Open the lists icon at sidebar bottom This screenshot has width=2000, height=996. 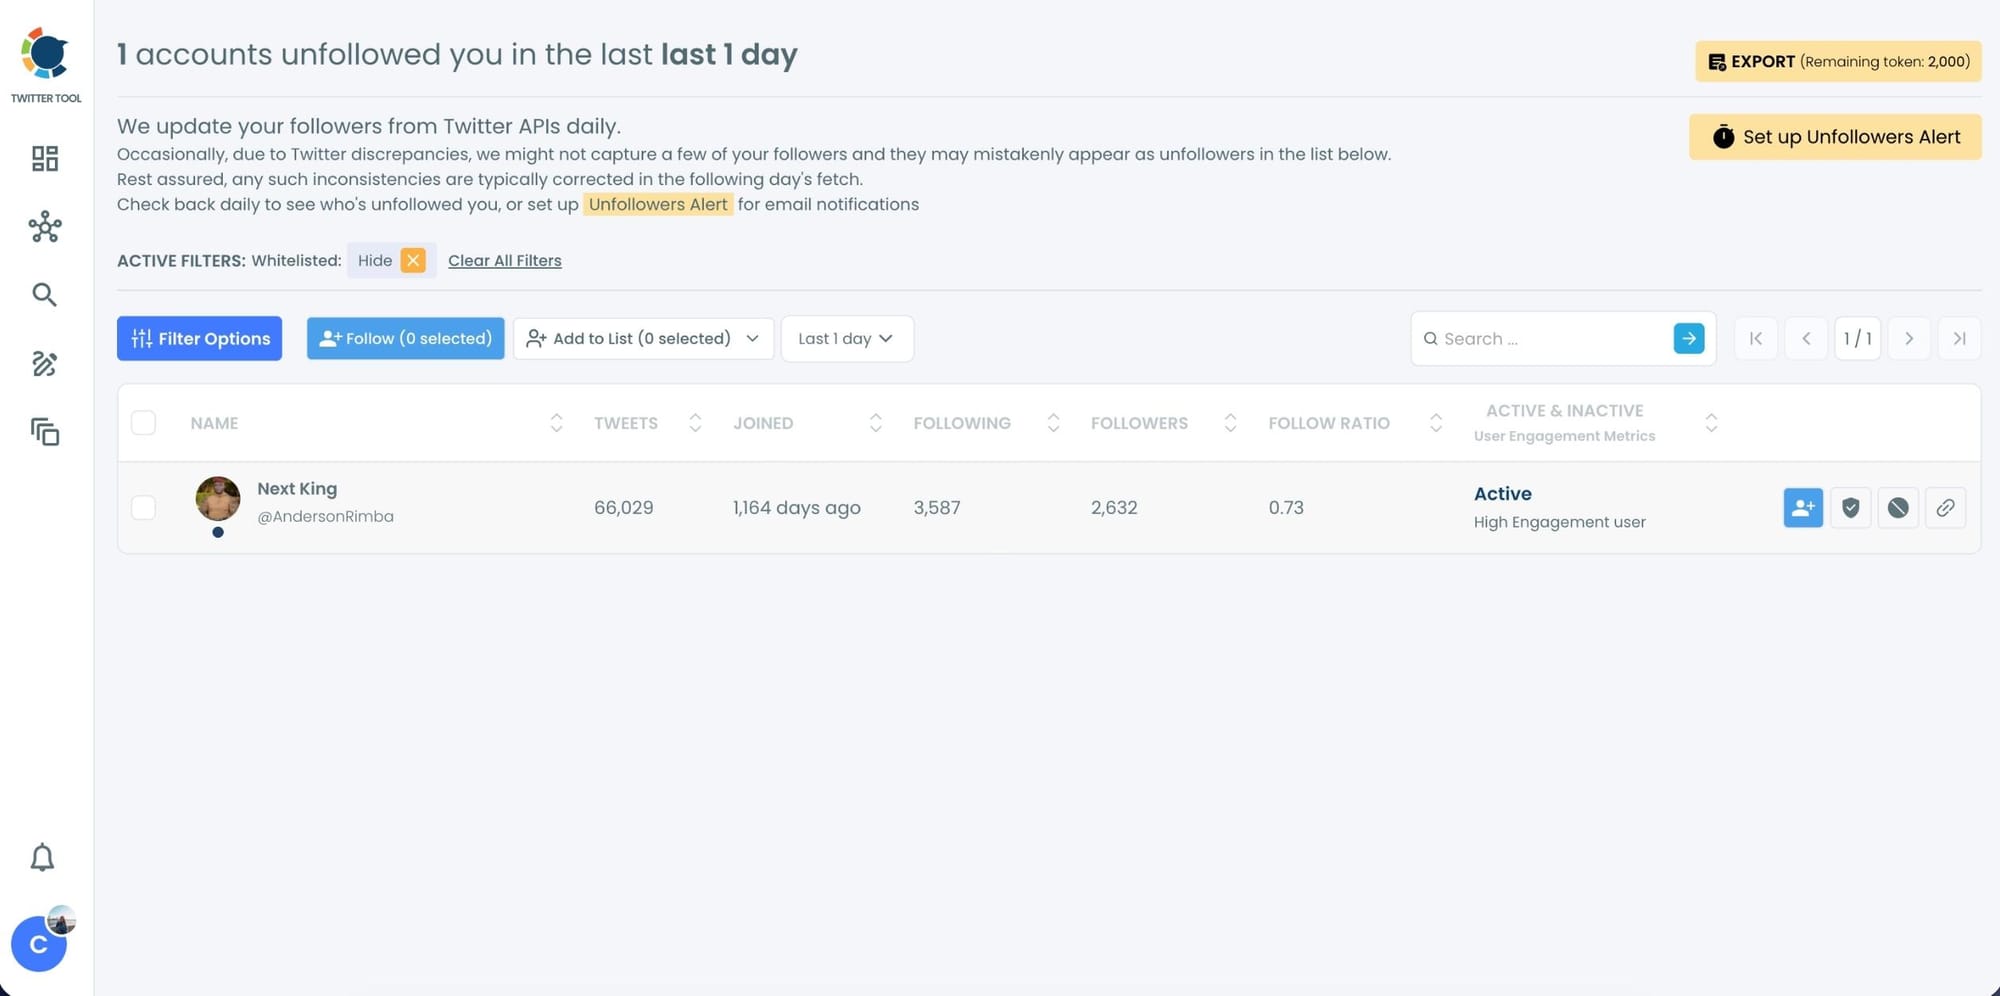(44, 433)
